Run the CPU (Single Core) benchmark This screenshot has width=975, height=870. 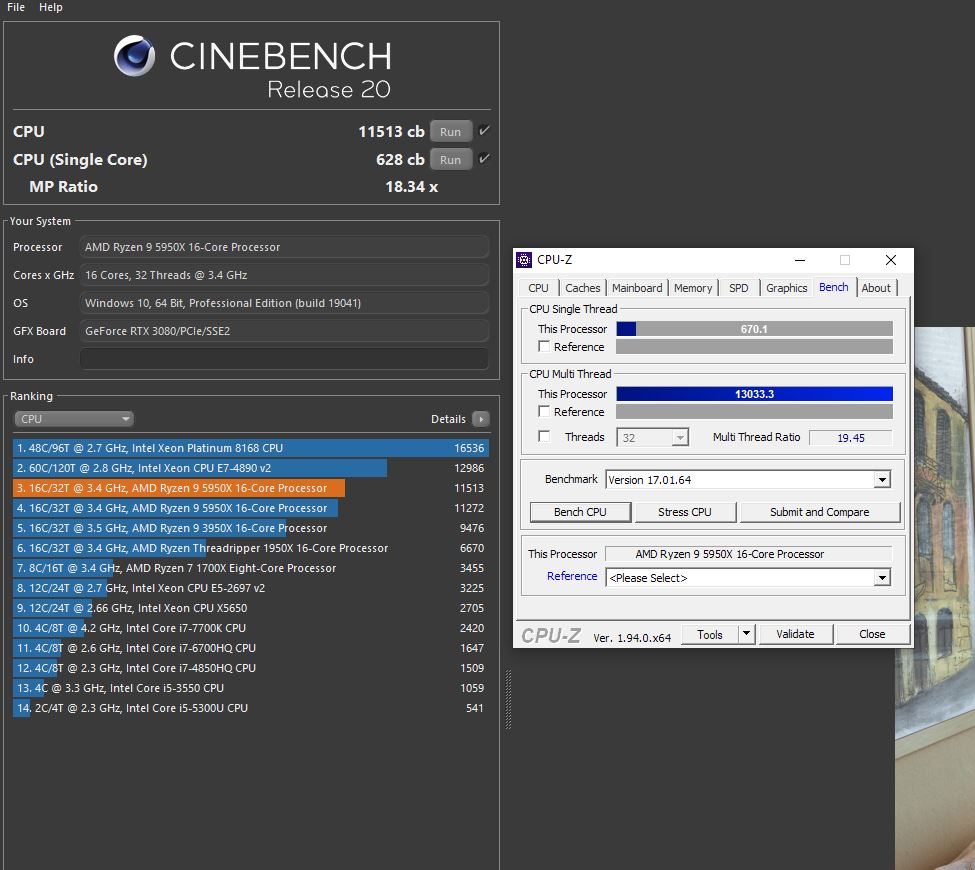click(450, 160)
